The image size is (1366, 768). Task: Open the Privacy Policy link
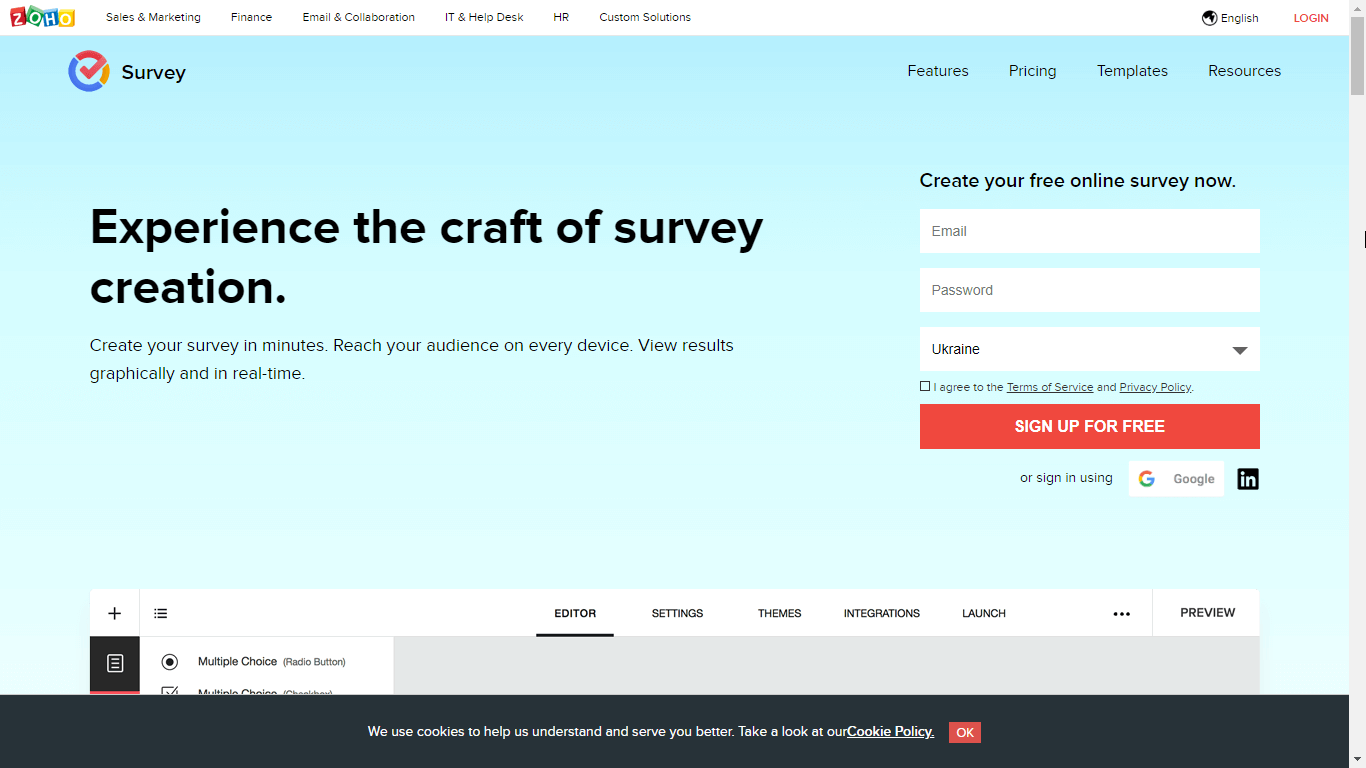[x=1155, y=387]
